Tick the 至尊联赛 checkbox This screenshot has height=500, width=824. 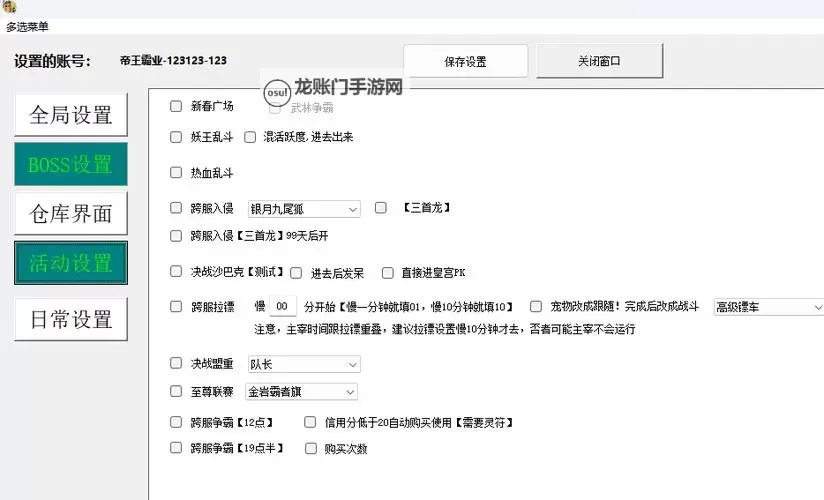click(176, 391)
